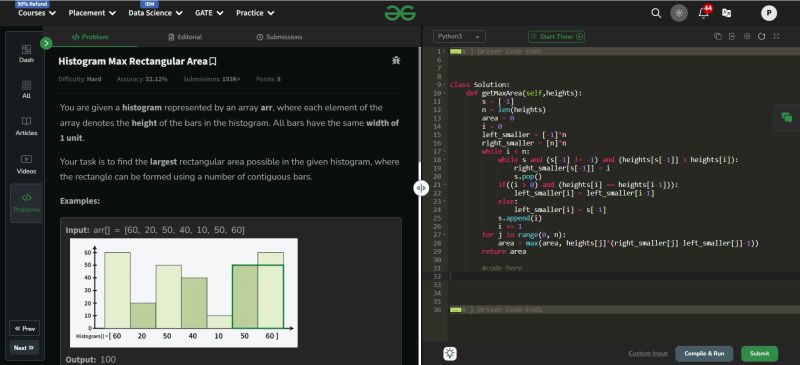This screenshot has height=365, width=800.
Task: Open the Python3 language dropdown
Action: pyautogui.click(x=459, y=37)
